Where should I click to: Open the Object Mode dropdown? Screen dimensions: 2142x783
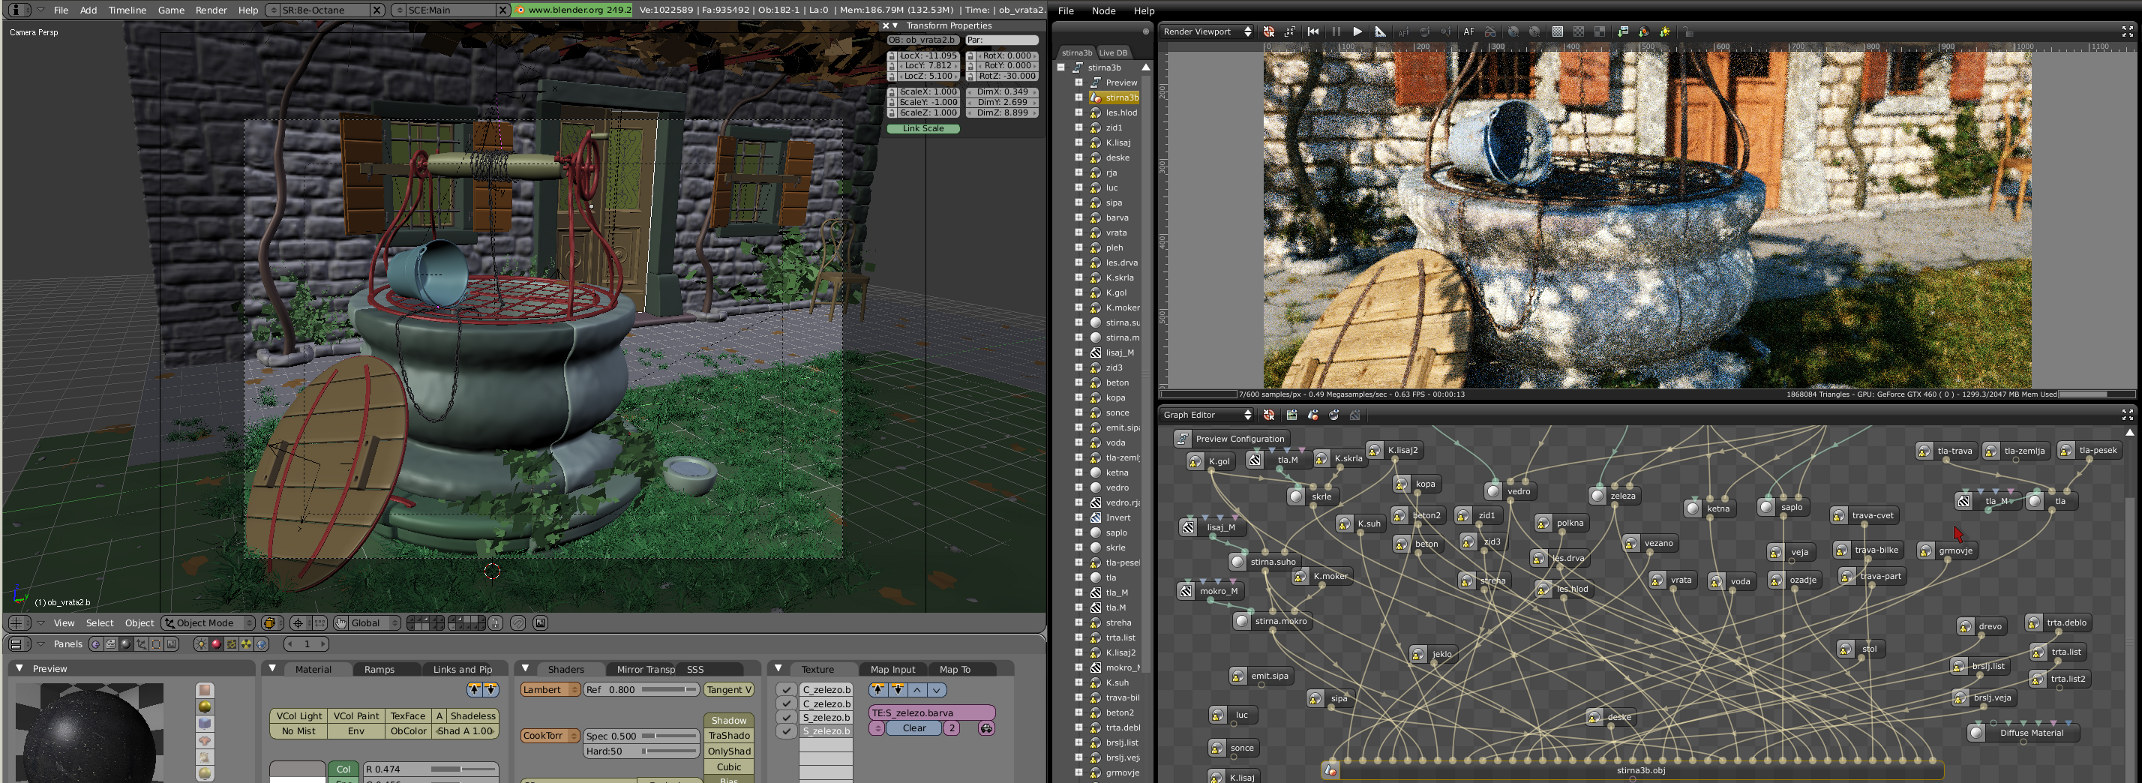[208, 623]
